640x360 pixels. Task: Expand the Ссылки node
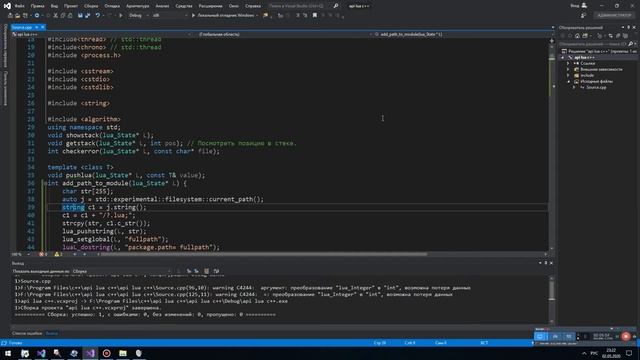[x=568, y=64]
